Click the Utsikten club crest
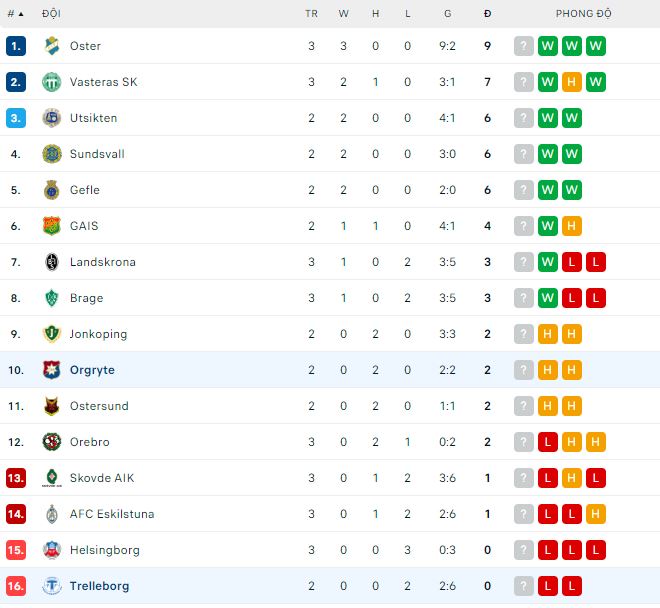660x608 pixels. (x=52, y=118)
